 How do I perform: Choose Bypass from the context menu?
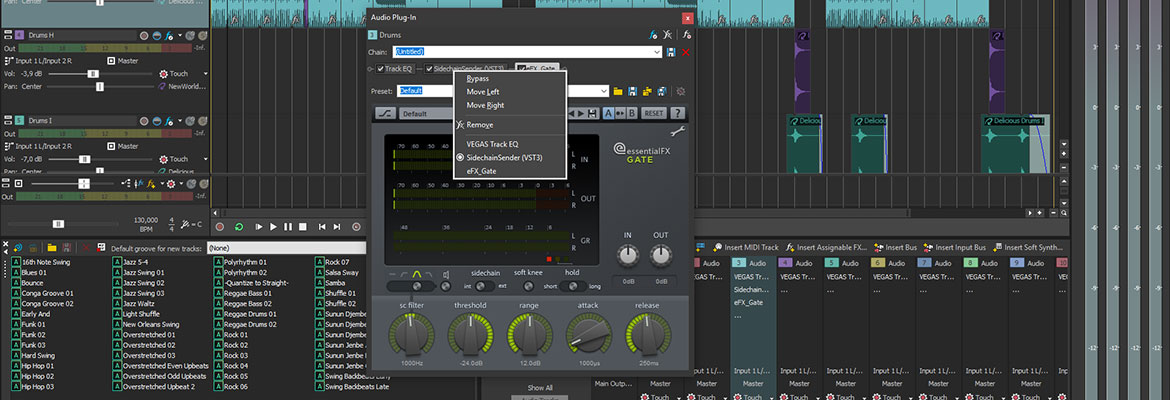coord(477,78)
